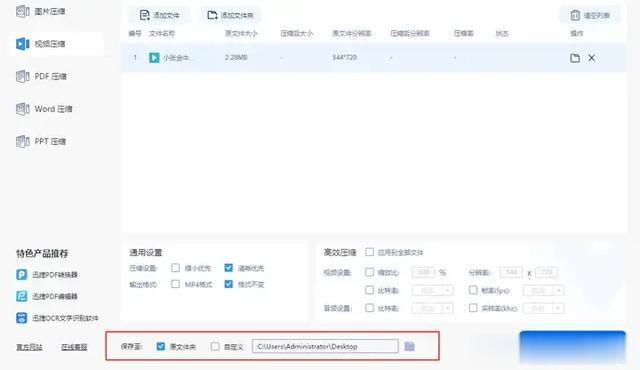Click the 原文件大小 column header
640x370 pixels.
pos(241,33)
